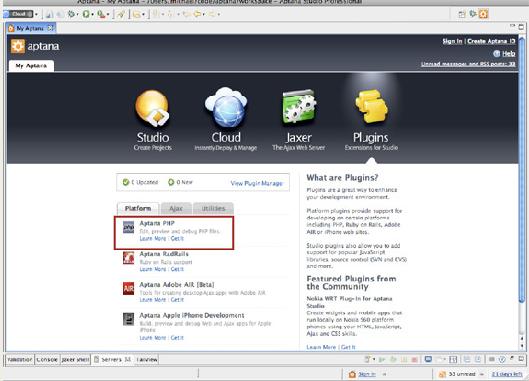Viewport: 529px width, 381px height.
Task: Click the Create Aptana ID link
Action: [x=491, y=41]
